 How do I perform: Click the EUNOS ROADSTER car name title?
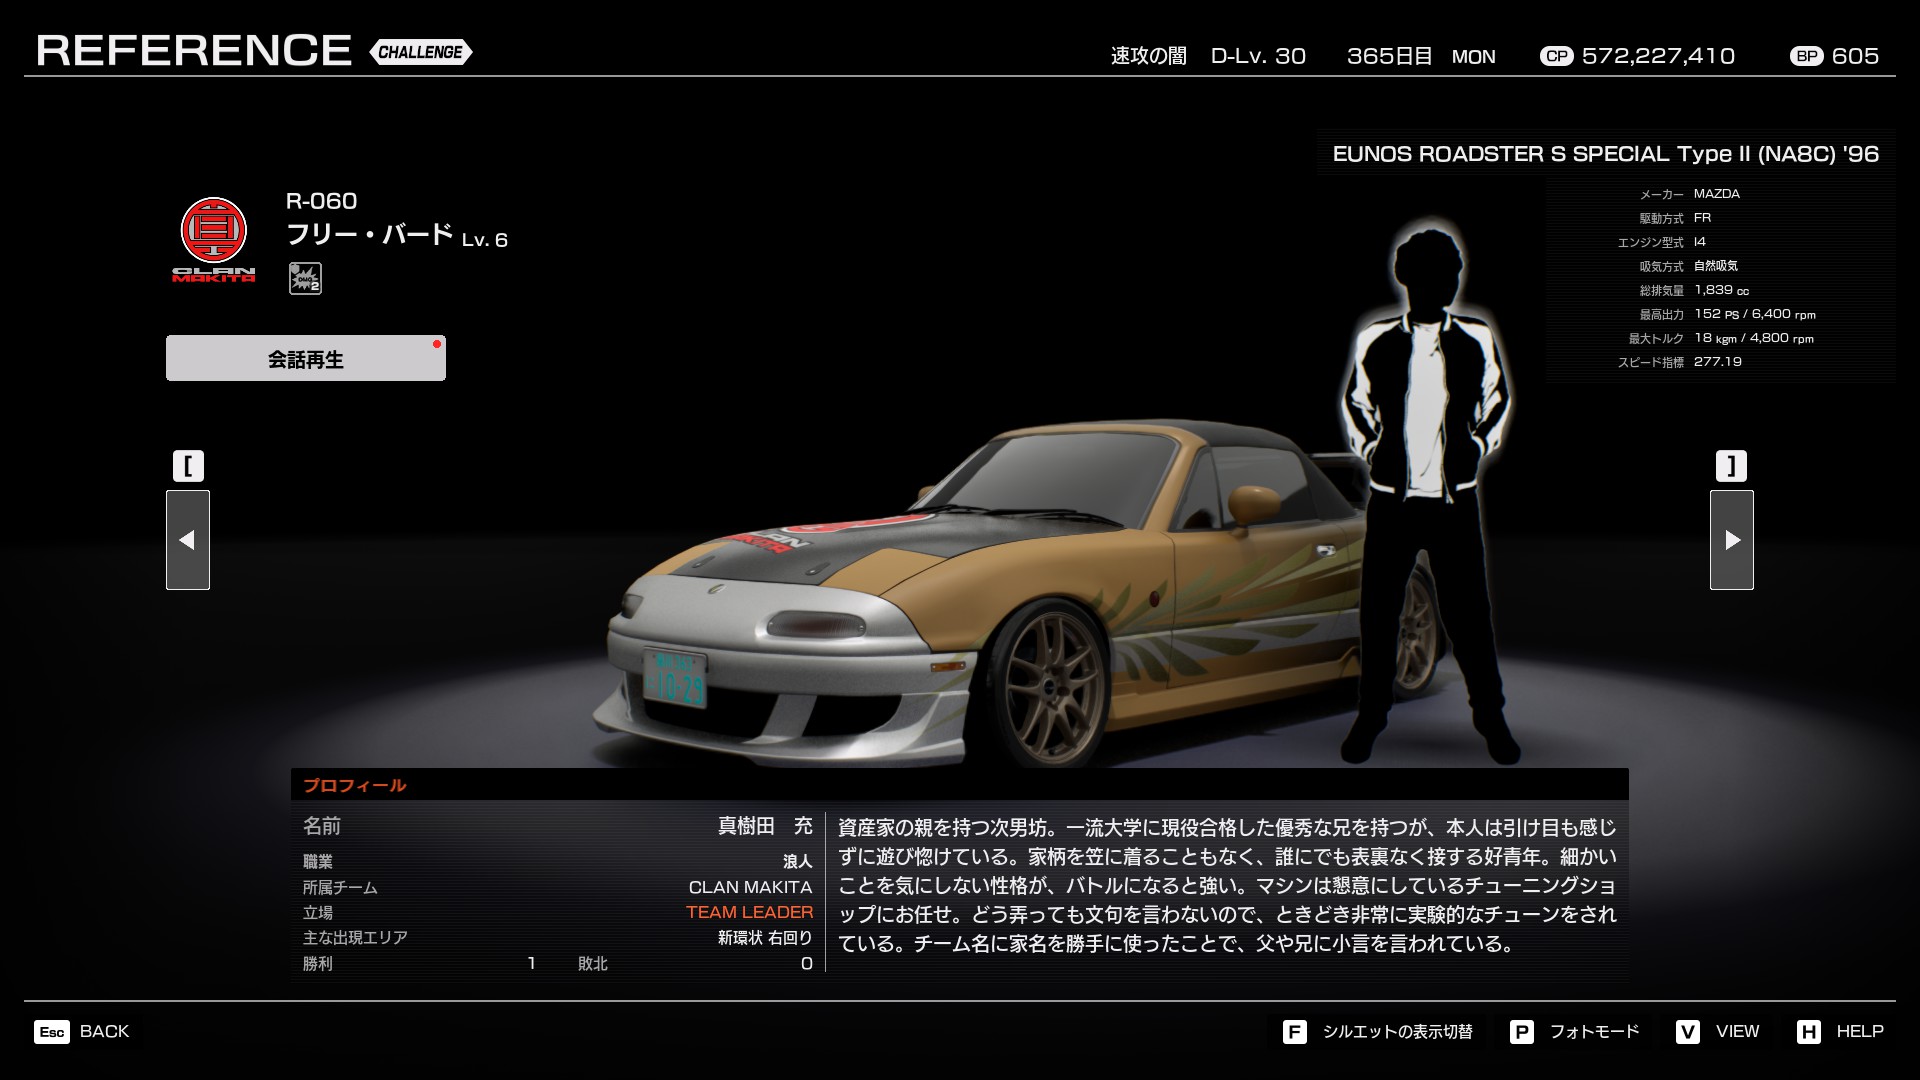[x=1605, y=154]
